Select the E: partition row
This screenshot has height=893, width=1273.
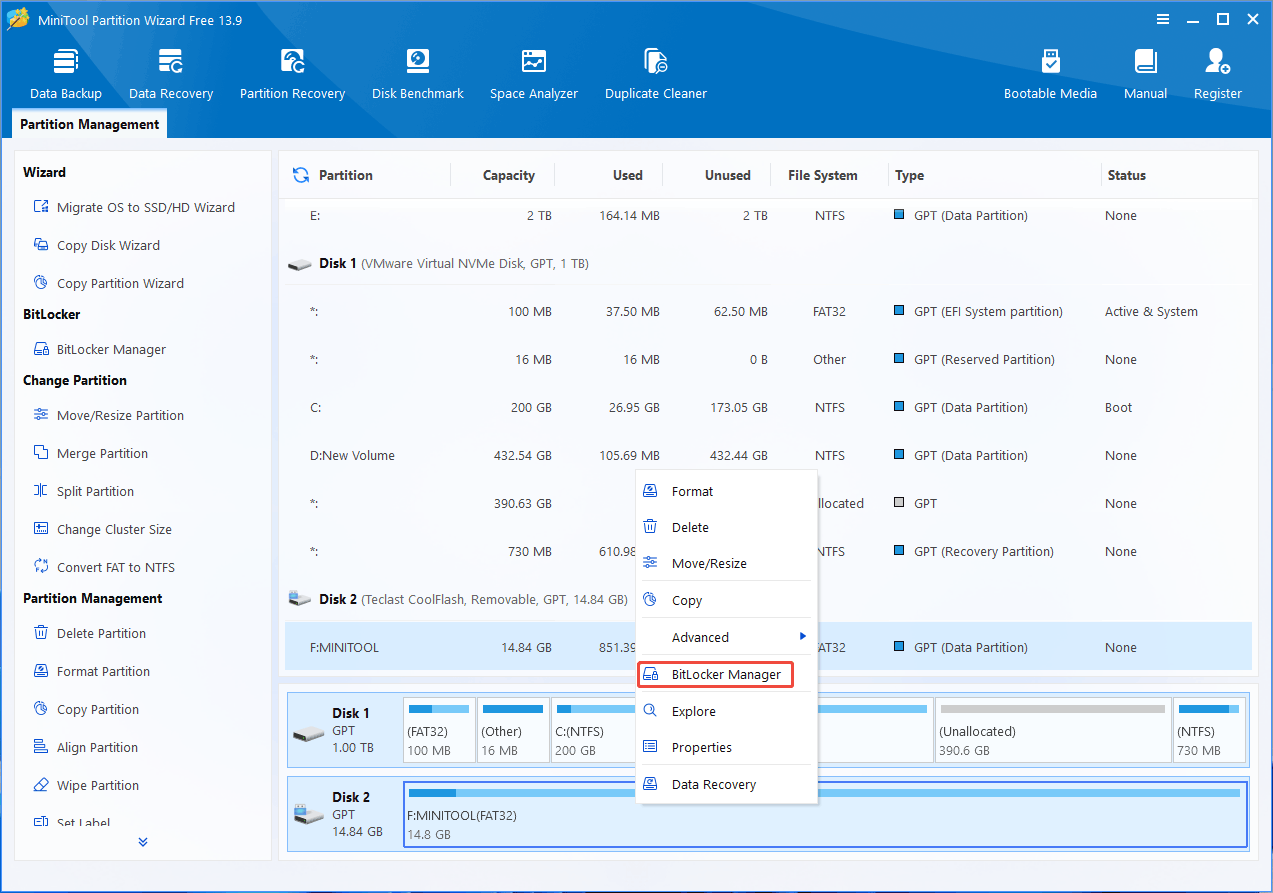tap(768, 215)
